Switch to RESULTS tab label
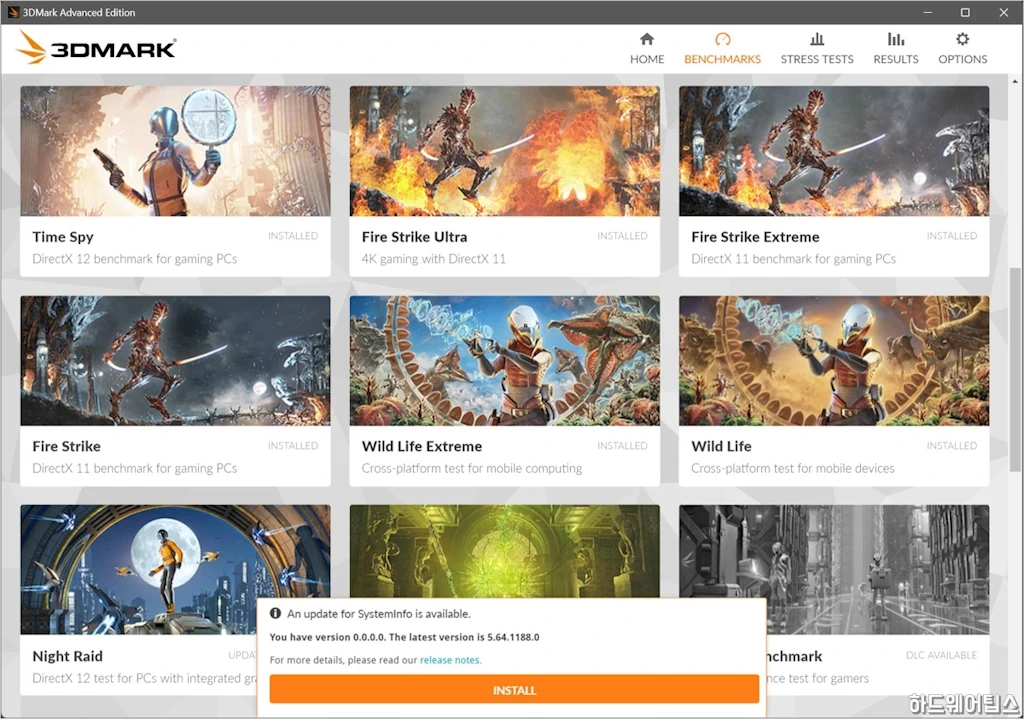Image resolution: width=1024 pixels, height=719 pixels. coord(896,59)
